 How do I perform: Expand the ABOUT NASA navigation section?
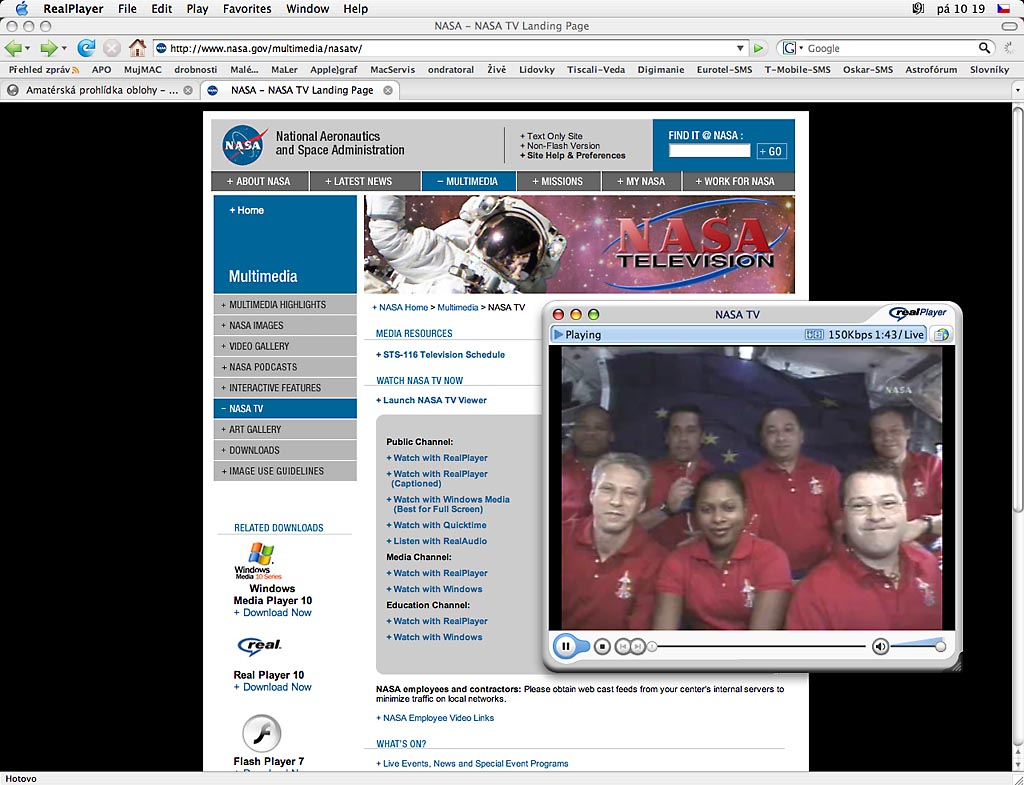click(259, 181)
